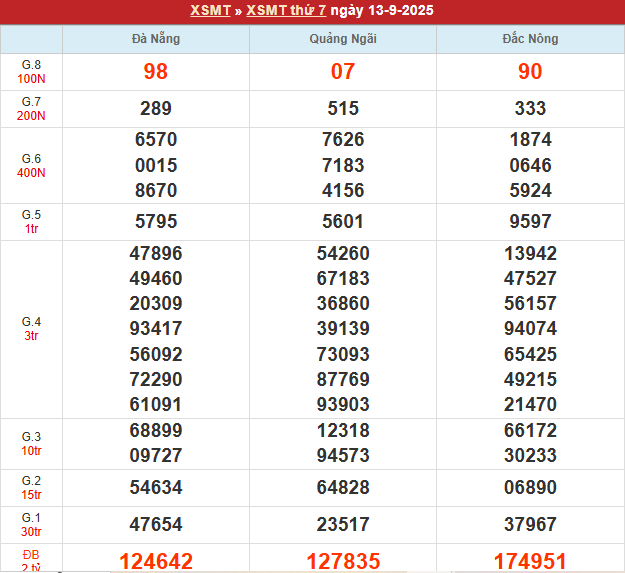Select G.7 number 333
This screenshot has width=625, height=573.
tap(530, 108)
